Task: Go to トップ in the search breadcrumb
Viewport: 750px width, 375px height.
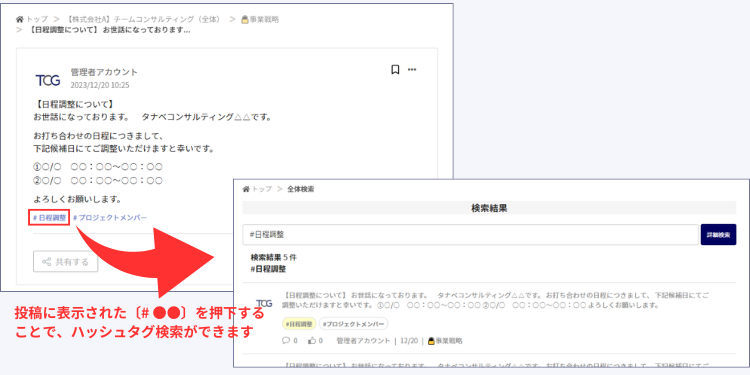Action: pos(262,189)
